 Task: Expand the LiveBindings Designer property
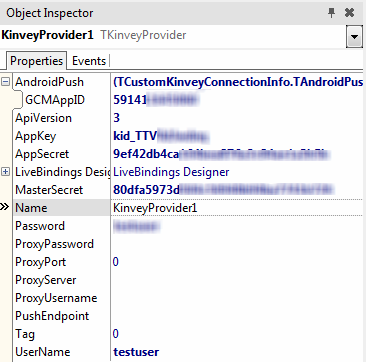point(5,172)
